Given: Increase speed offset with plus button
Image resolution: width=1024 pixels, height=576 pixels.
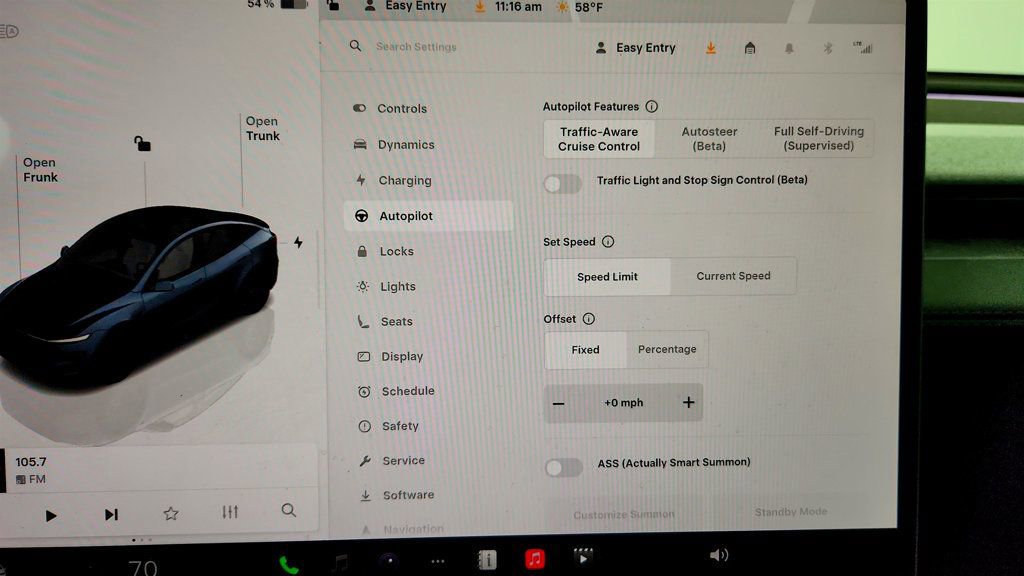Looking at the screenshot, I should tap(688, 402).
